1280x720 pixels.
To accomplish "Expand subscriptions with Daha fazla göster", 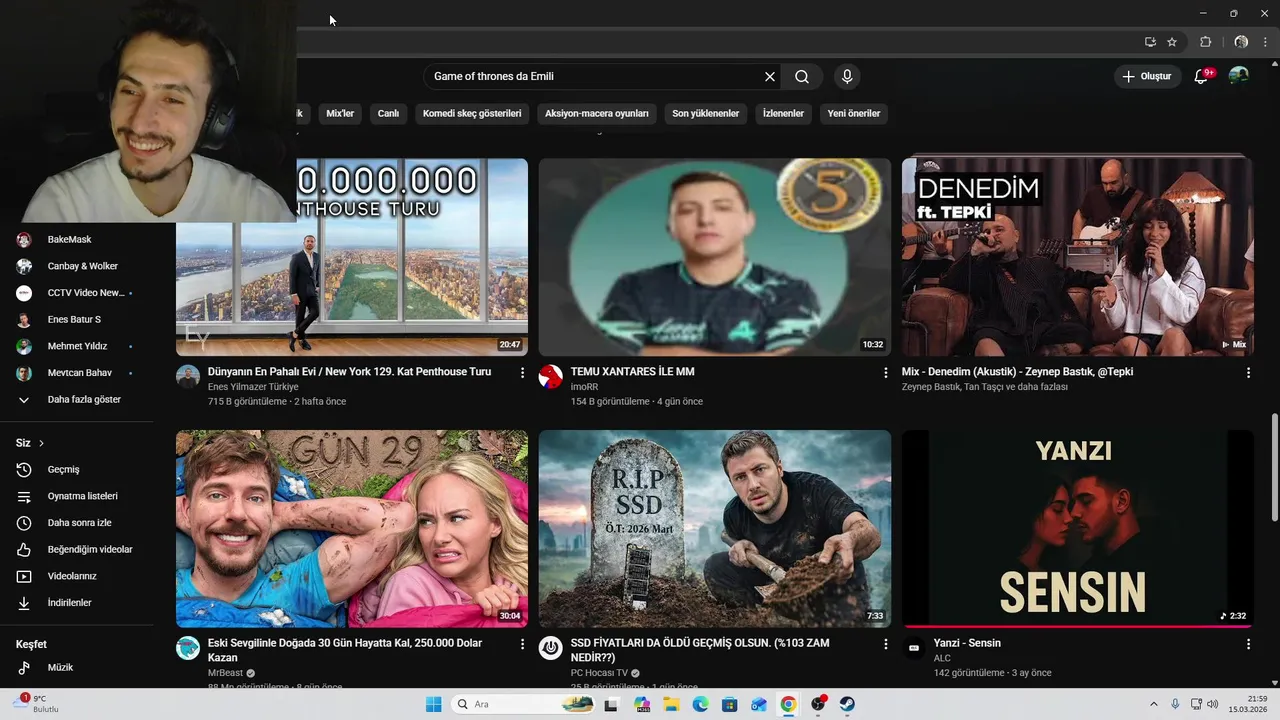I will tap(76, 399).
